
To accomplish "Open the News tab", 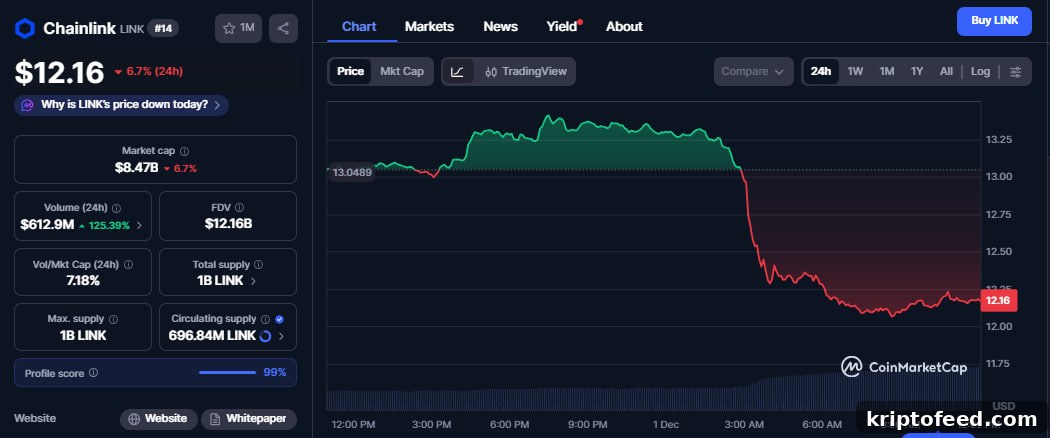I will [x=500, y=27].
